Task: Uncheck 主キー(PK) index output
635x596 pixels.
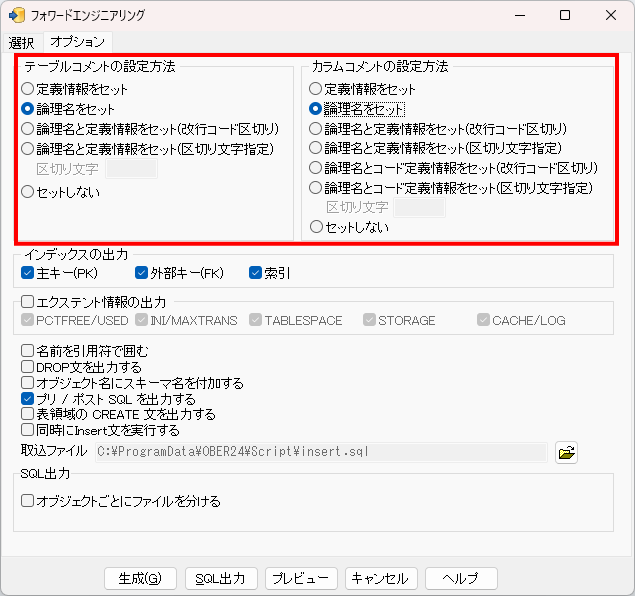Action: click(27, 273)
